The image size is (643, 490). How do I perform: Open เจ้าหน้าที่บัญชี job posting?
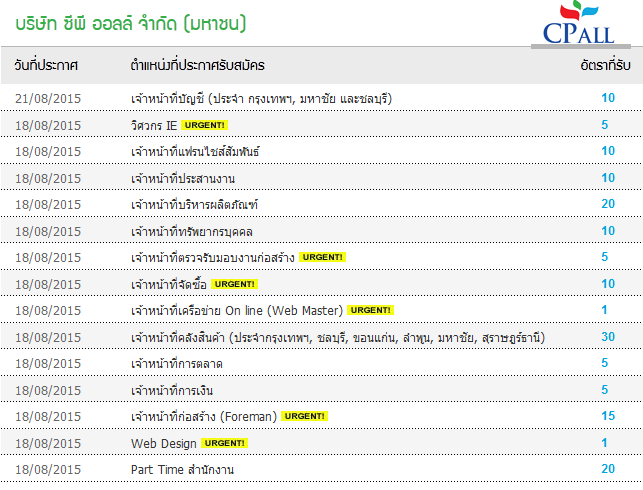click(x=261, y=99)
